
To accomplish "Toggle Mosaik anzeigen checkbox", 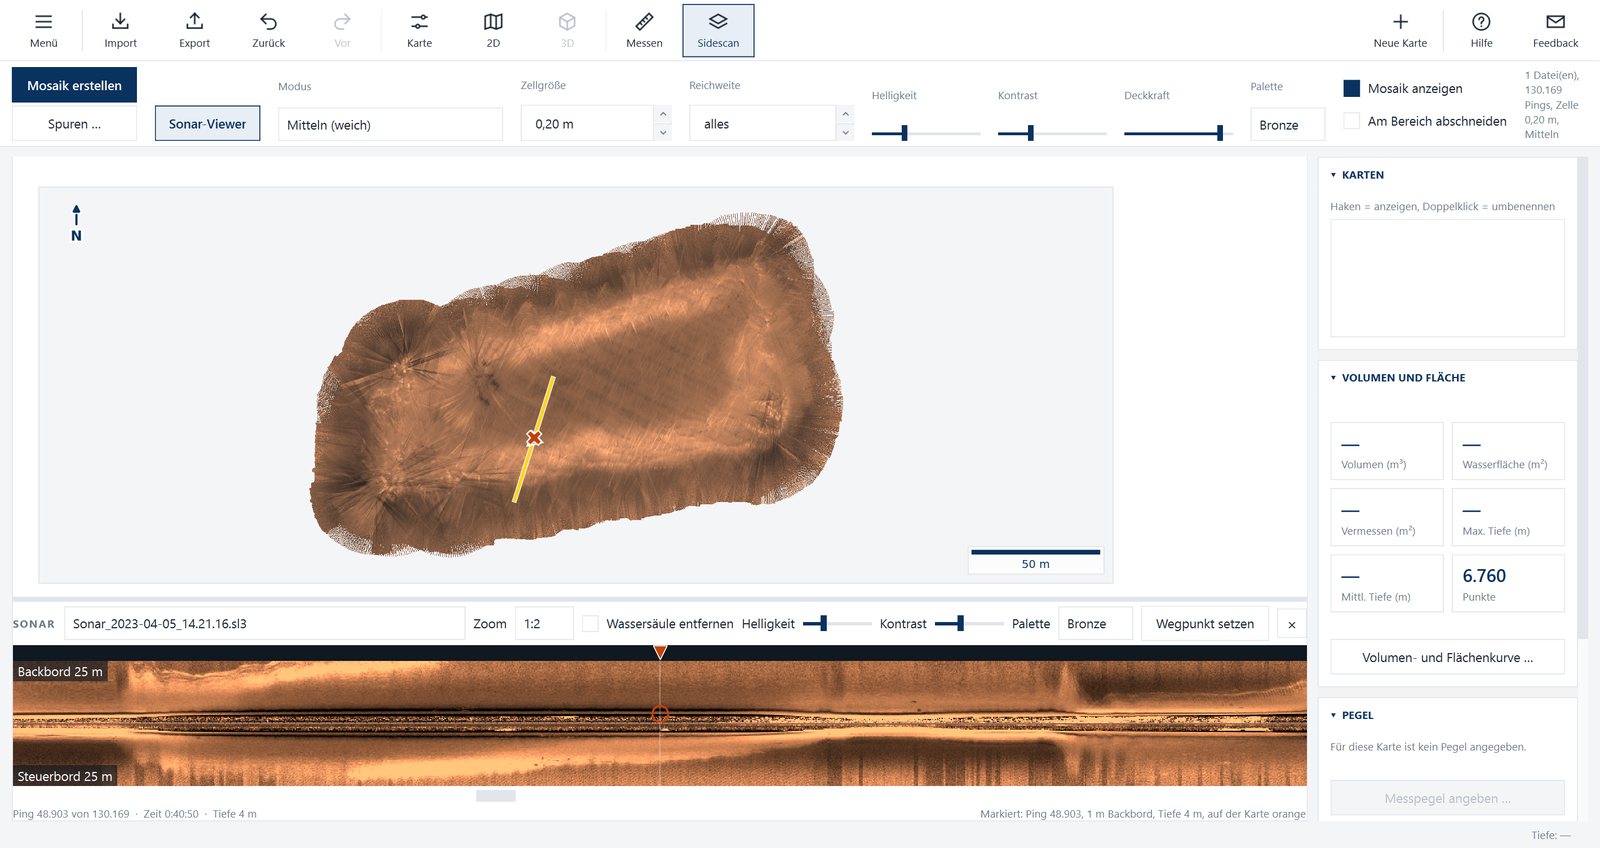I will point(1352,88).
